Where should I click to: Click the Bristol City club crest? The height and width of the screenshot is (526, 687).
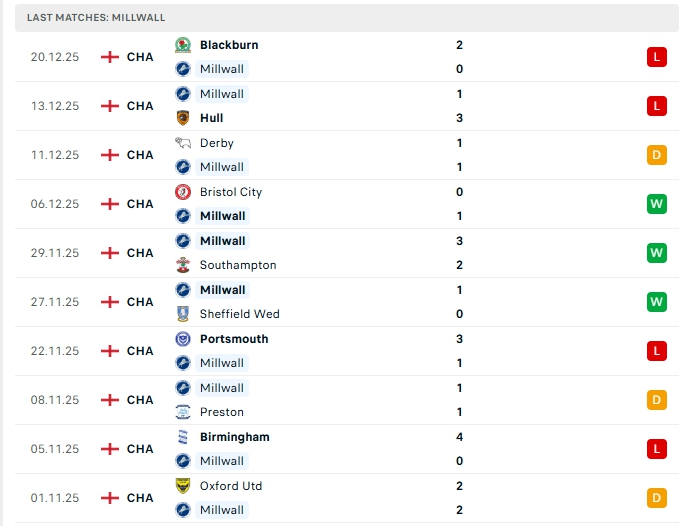pos(183,192)
